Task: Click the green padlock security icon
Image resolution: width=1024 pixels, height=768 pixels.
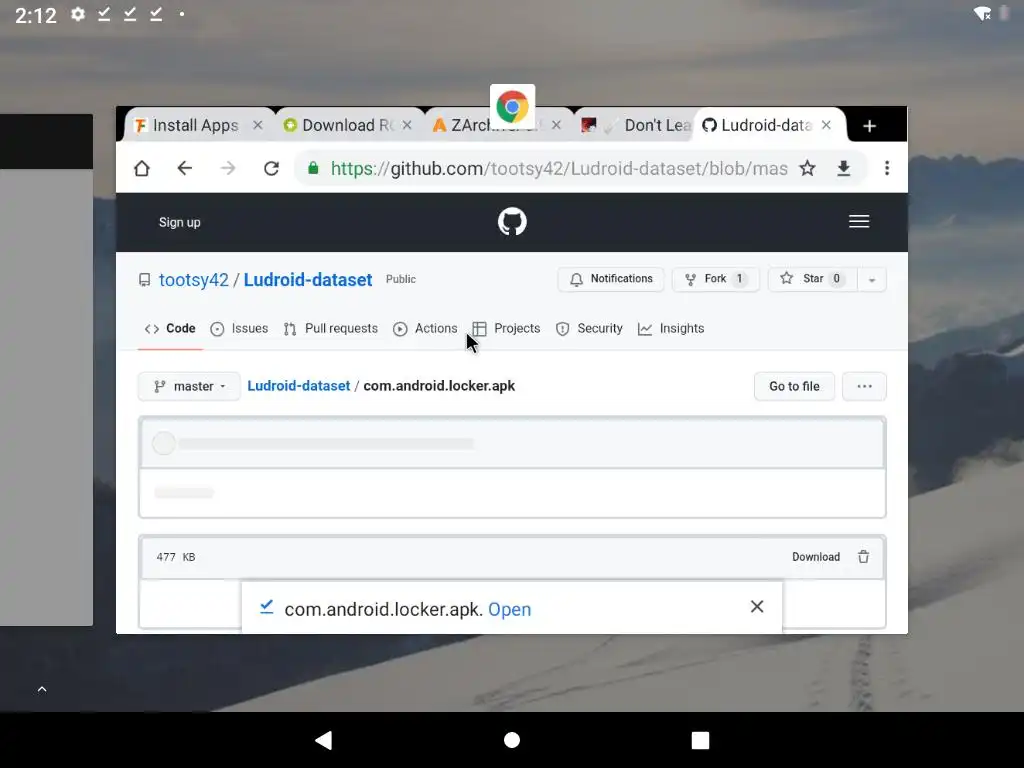Action: pyautogui.click(x=313, y=168)
